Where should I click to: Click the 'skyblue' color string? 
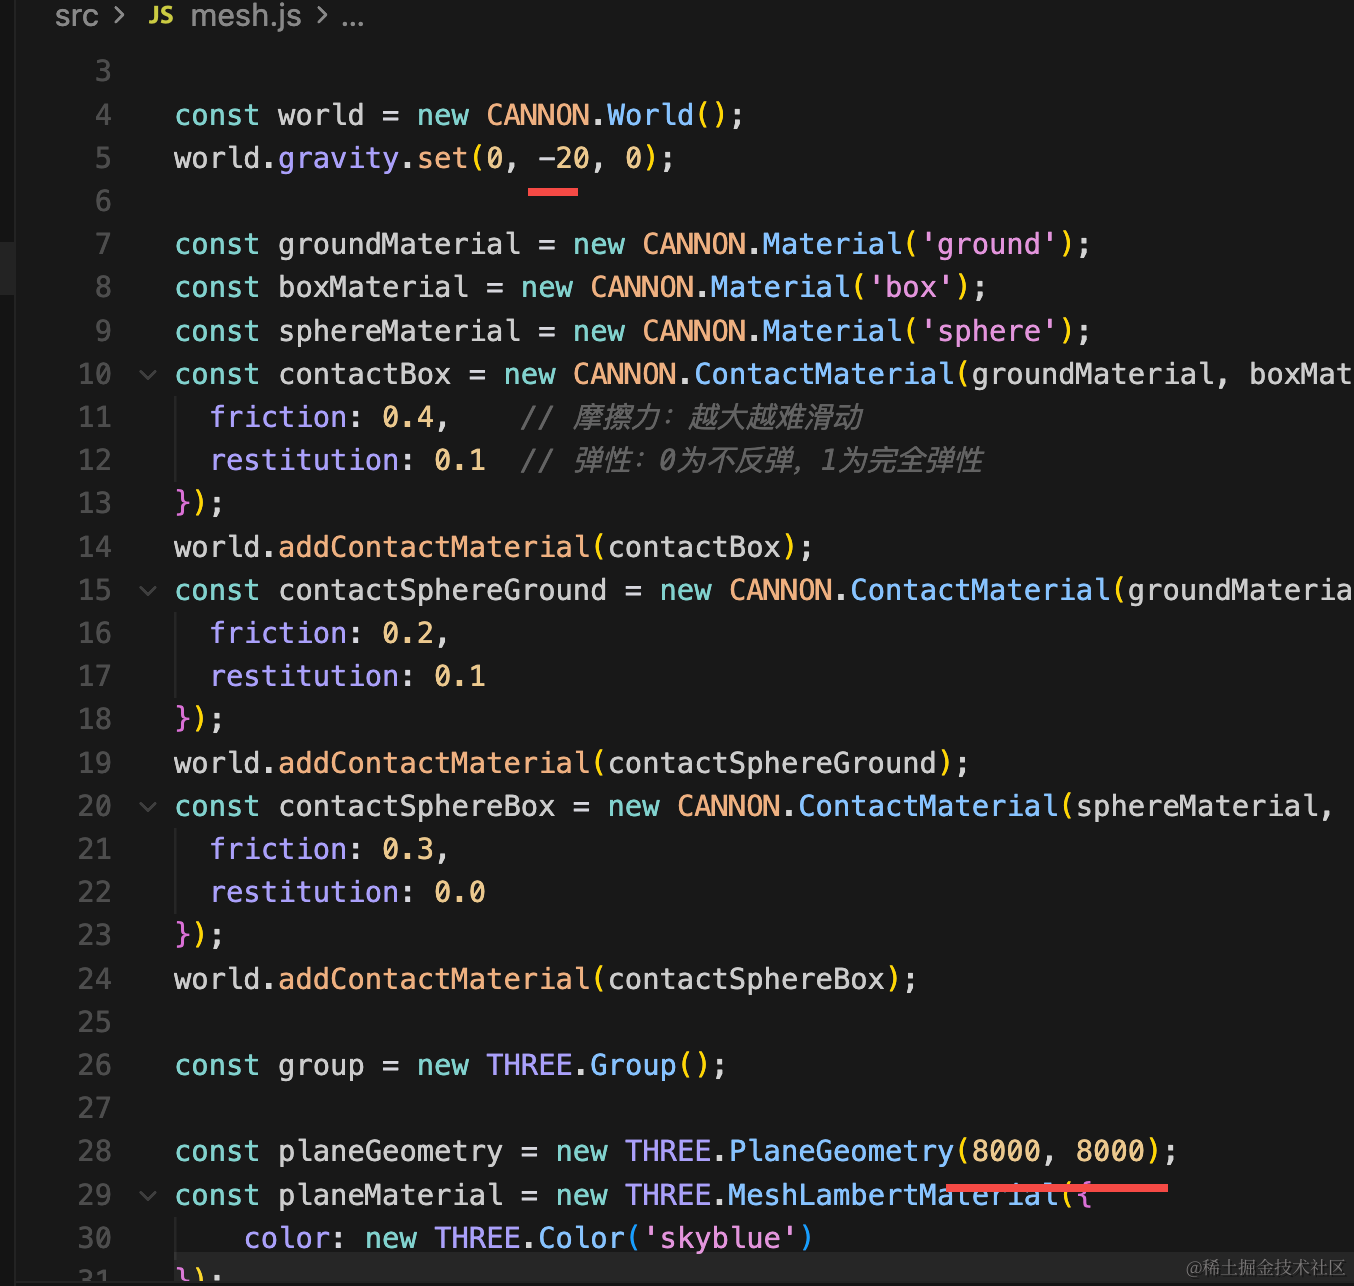pyautogui.click(x=720, y=1238)
